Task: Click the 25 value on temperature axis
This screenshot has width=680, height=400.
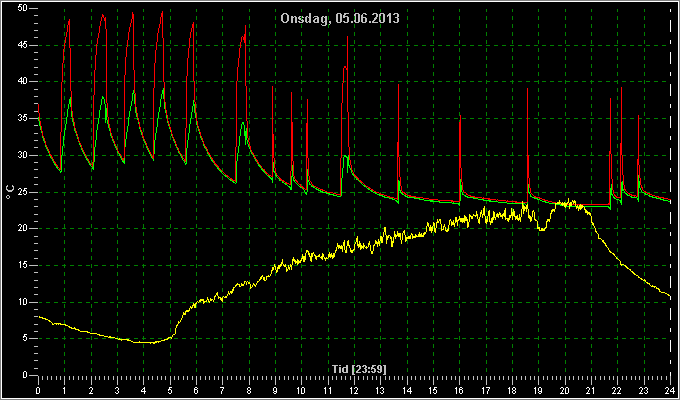Action: tap(22, 192)
